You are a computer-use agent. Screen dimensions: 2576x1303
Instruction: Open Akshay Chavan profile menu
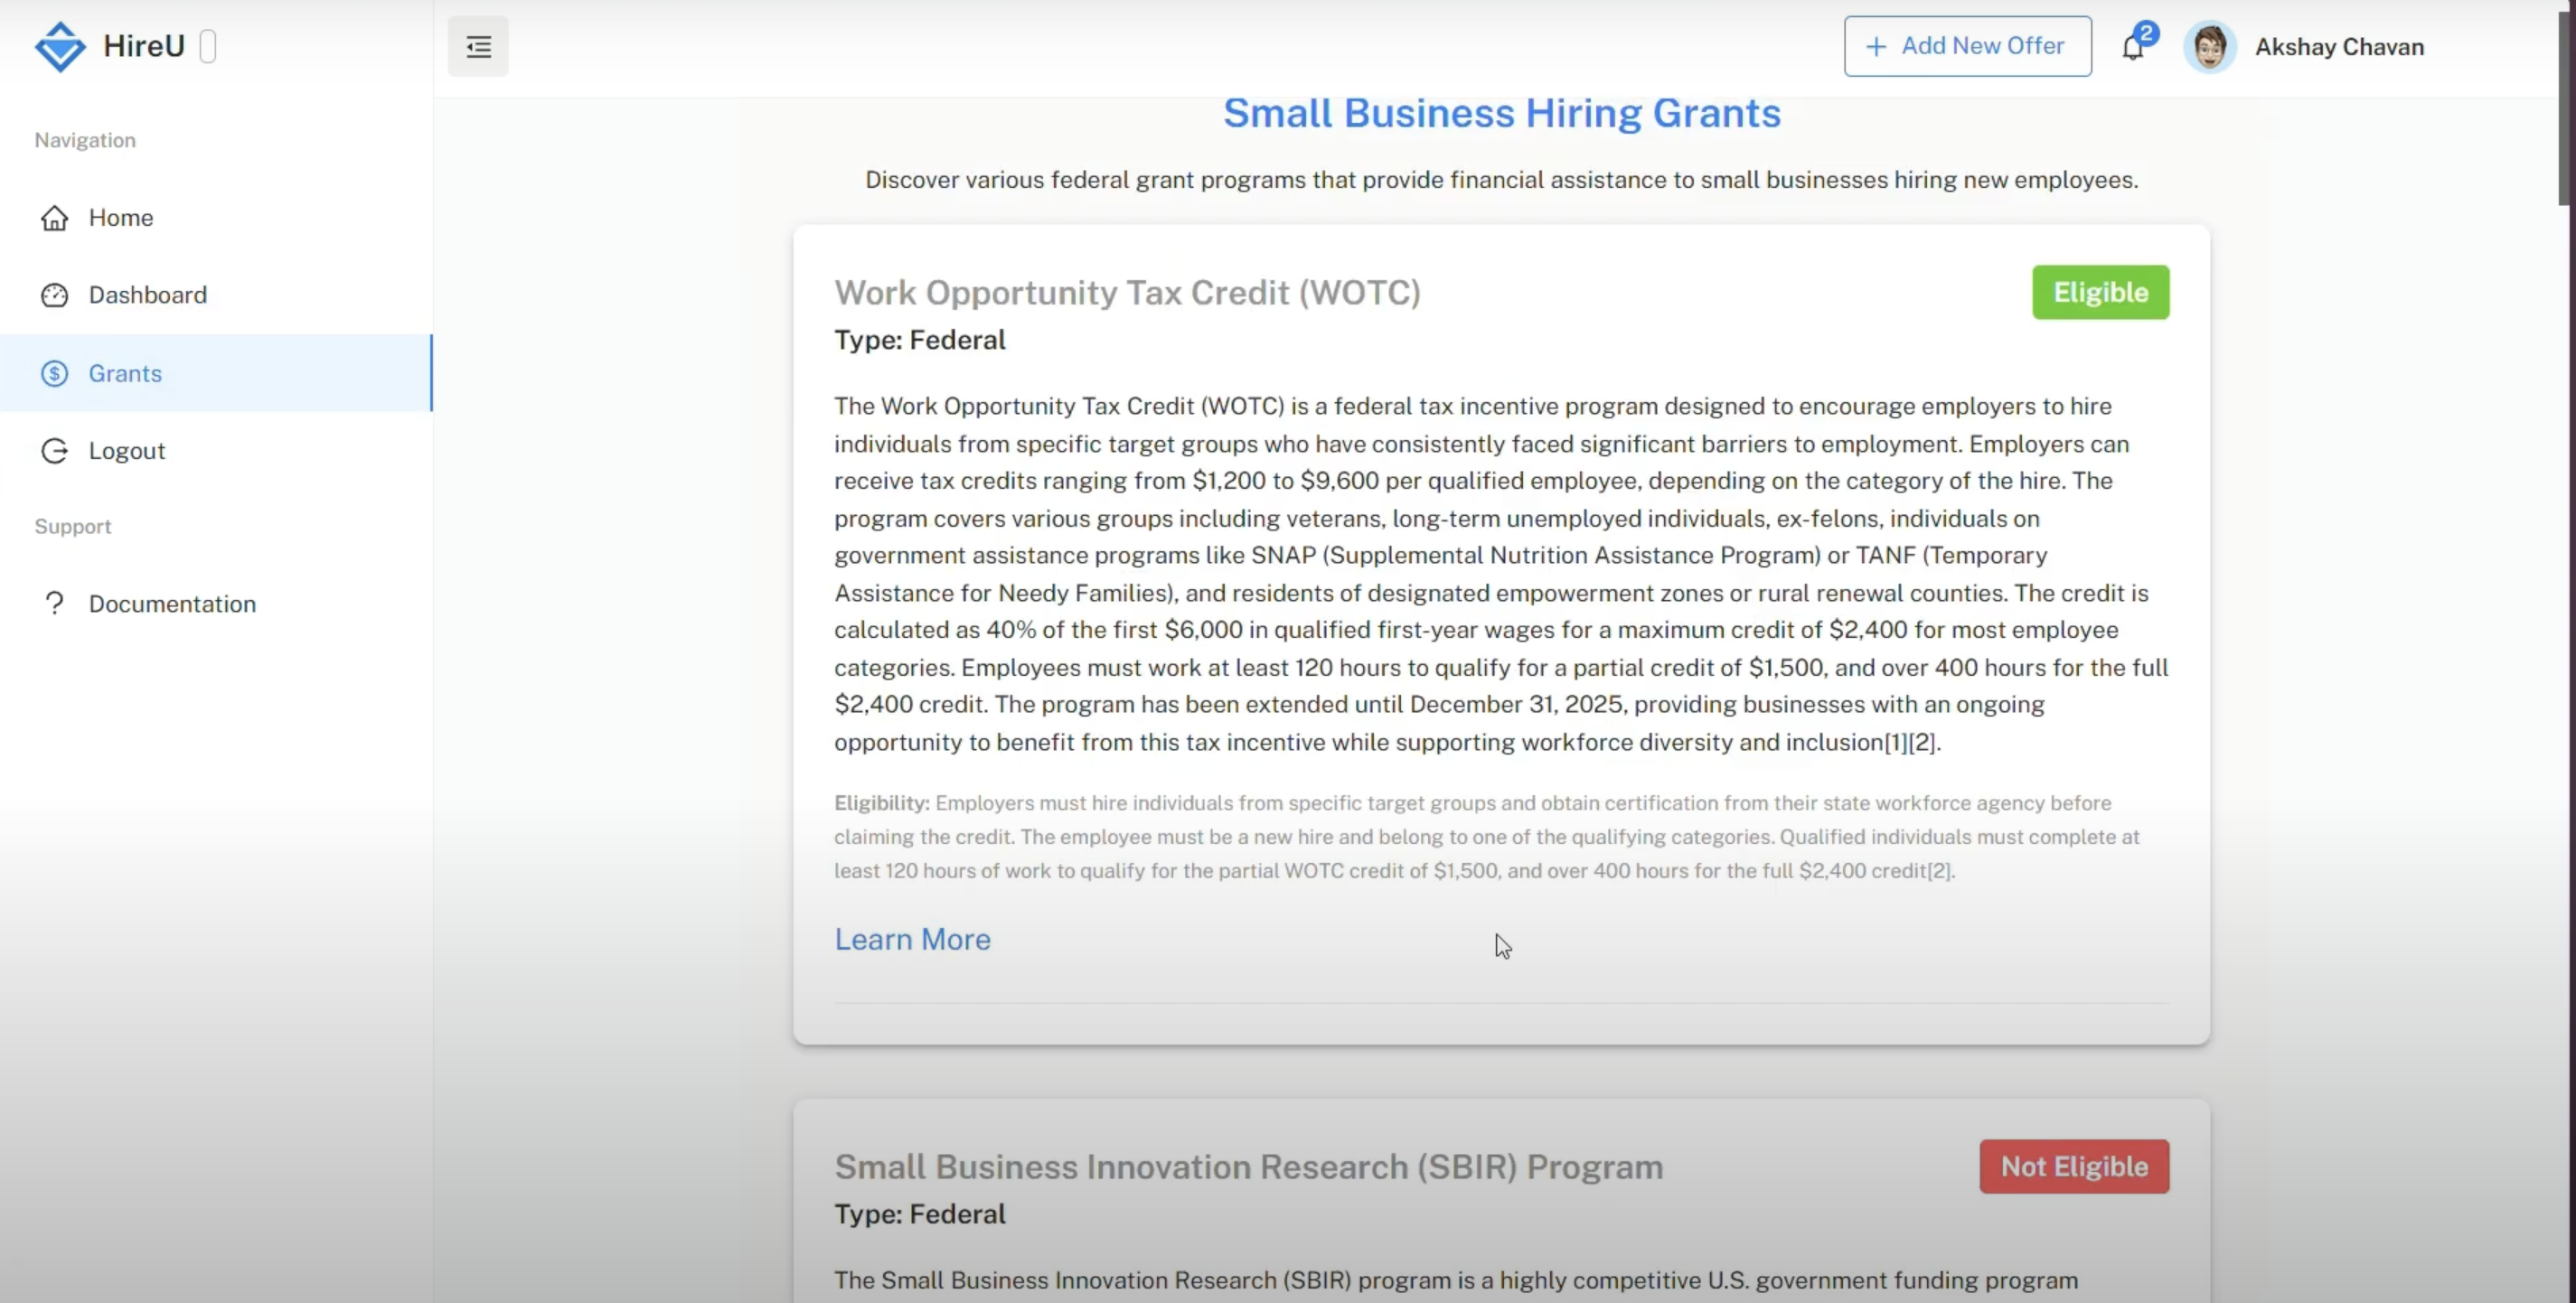(x=2338, y=47)
